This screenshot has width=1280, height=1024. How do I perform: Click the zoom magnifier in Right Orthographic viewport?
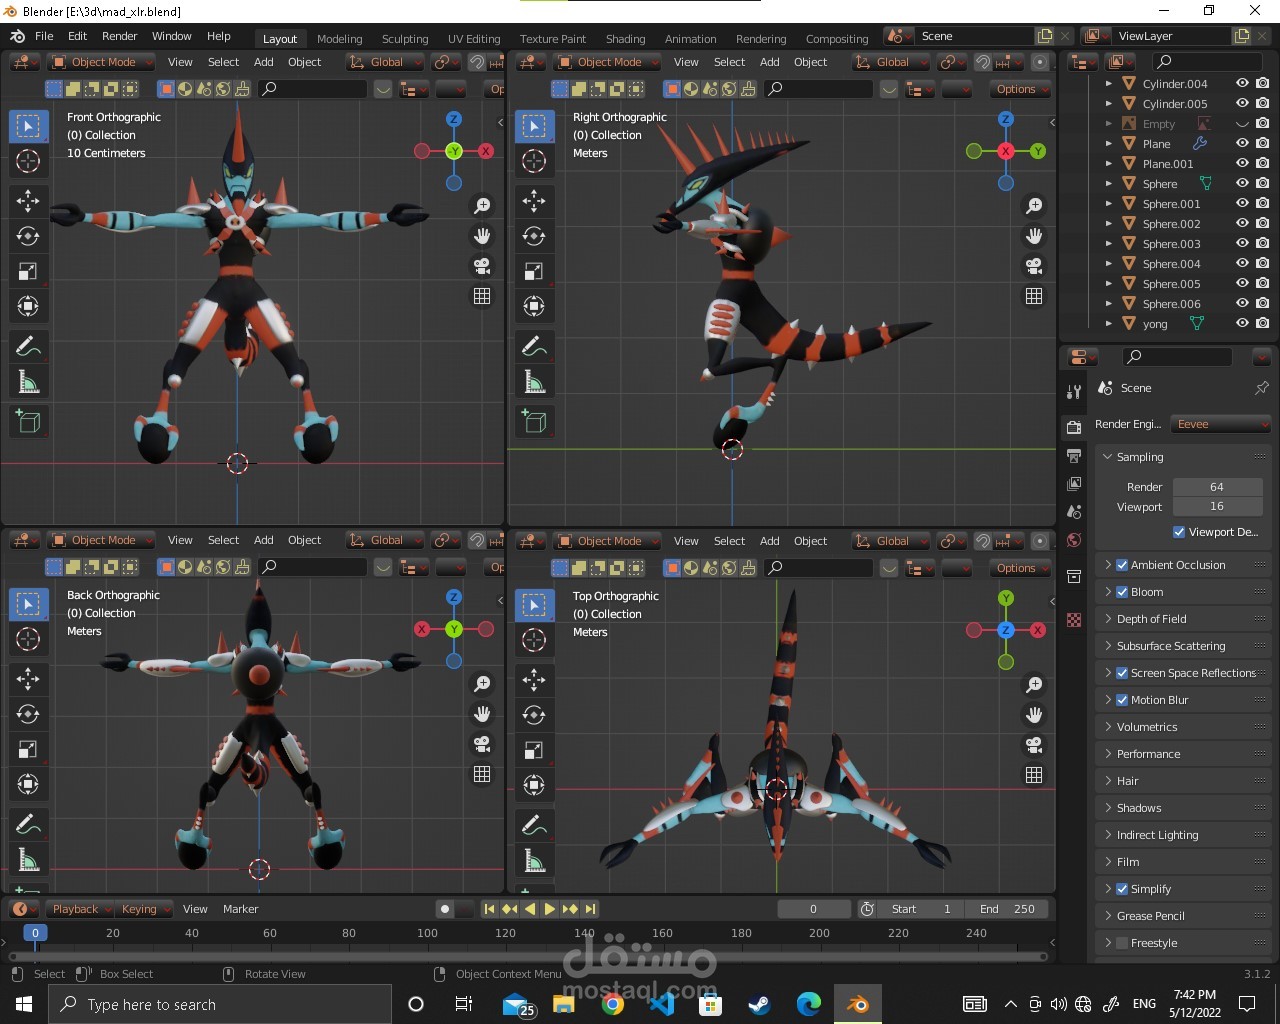[x=1034, y=205]
